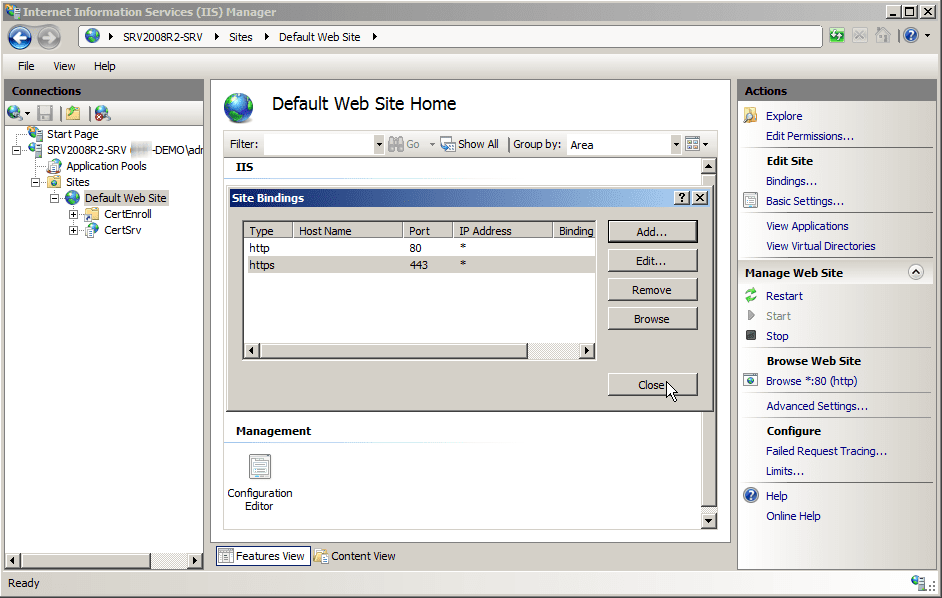Select the https port 443 binding row
942x598 pixels.
419,264
